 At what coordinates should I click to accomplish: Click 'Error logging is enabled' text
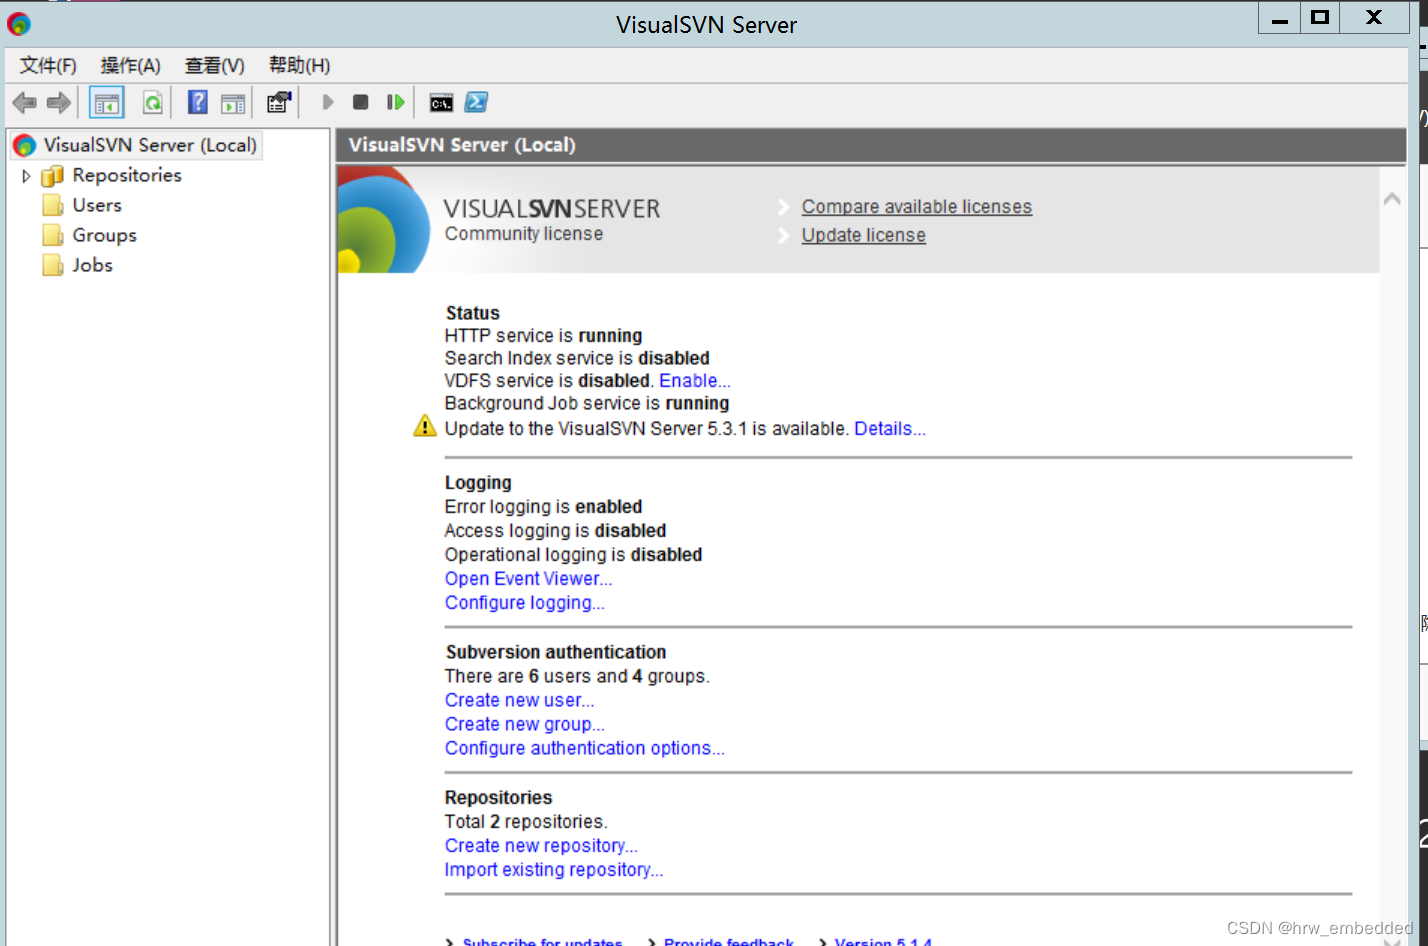click(x=544, y=507)
